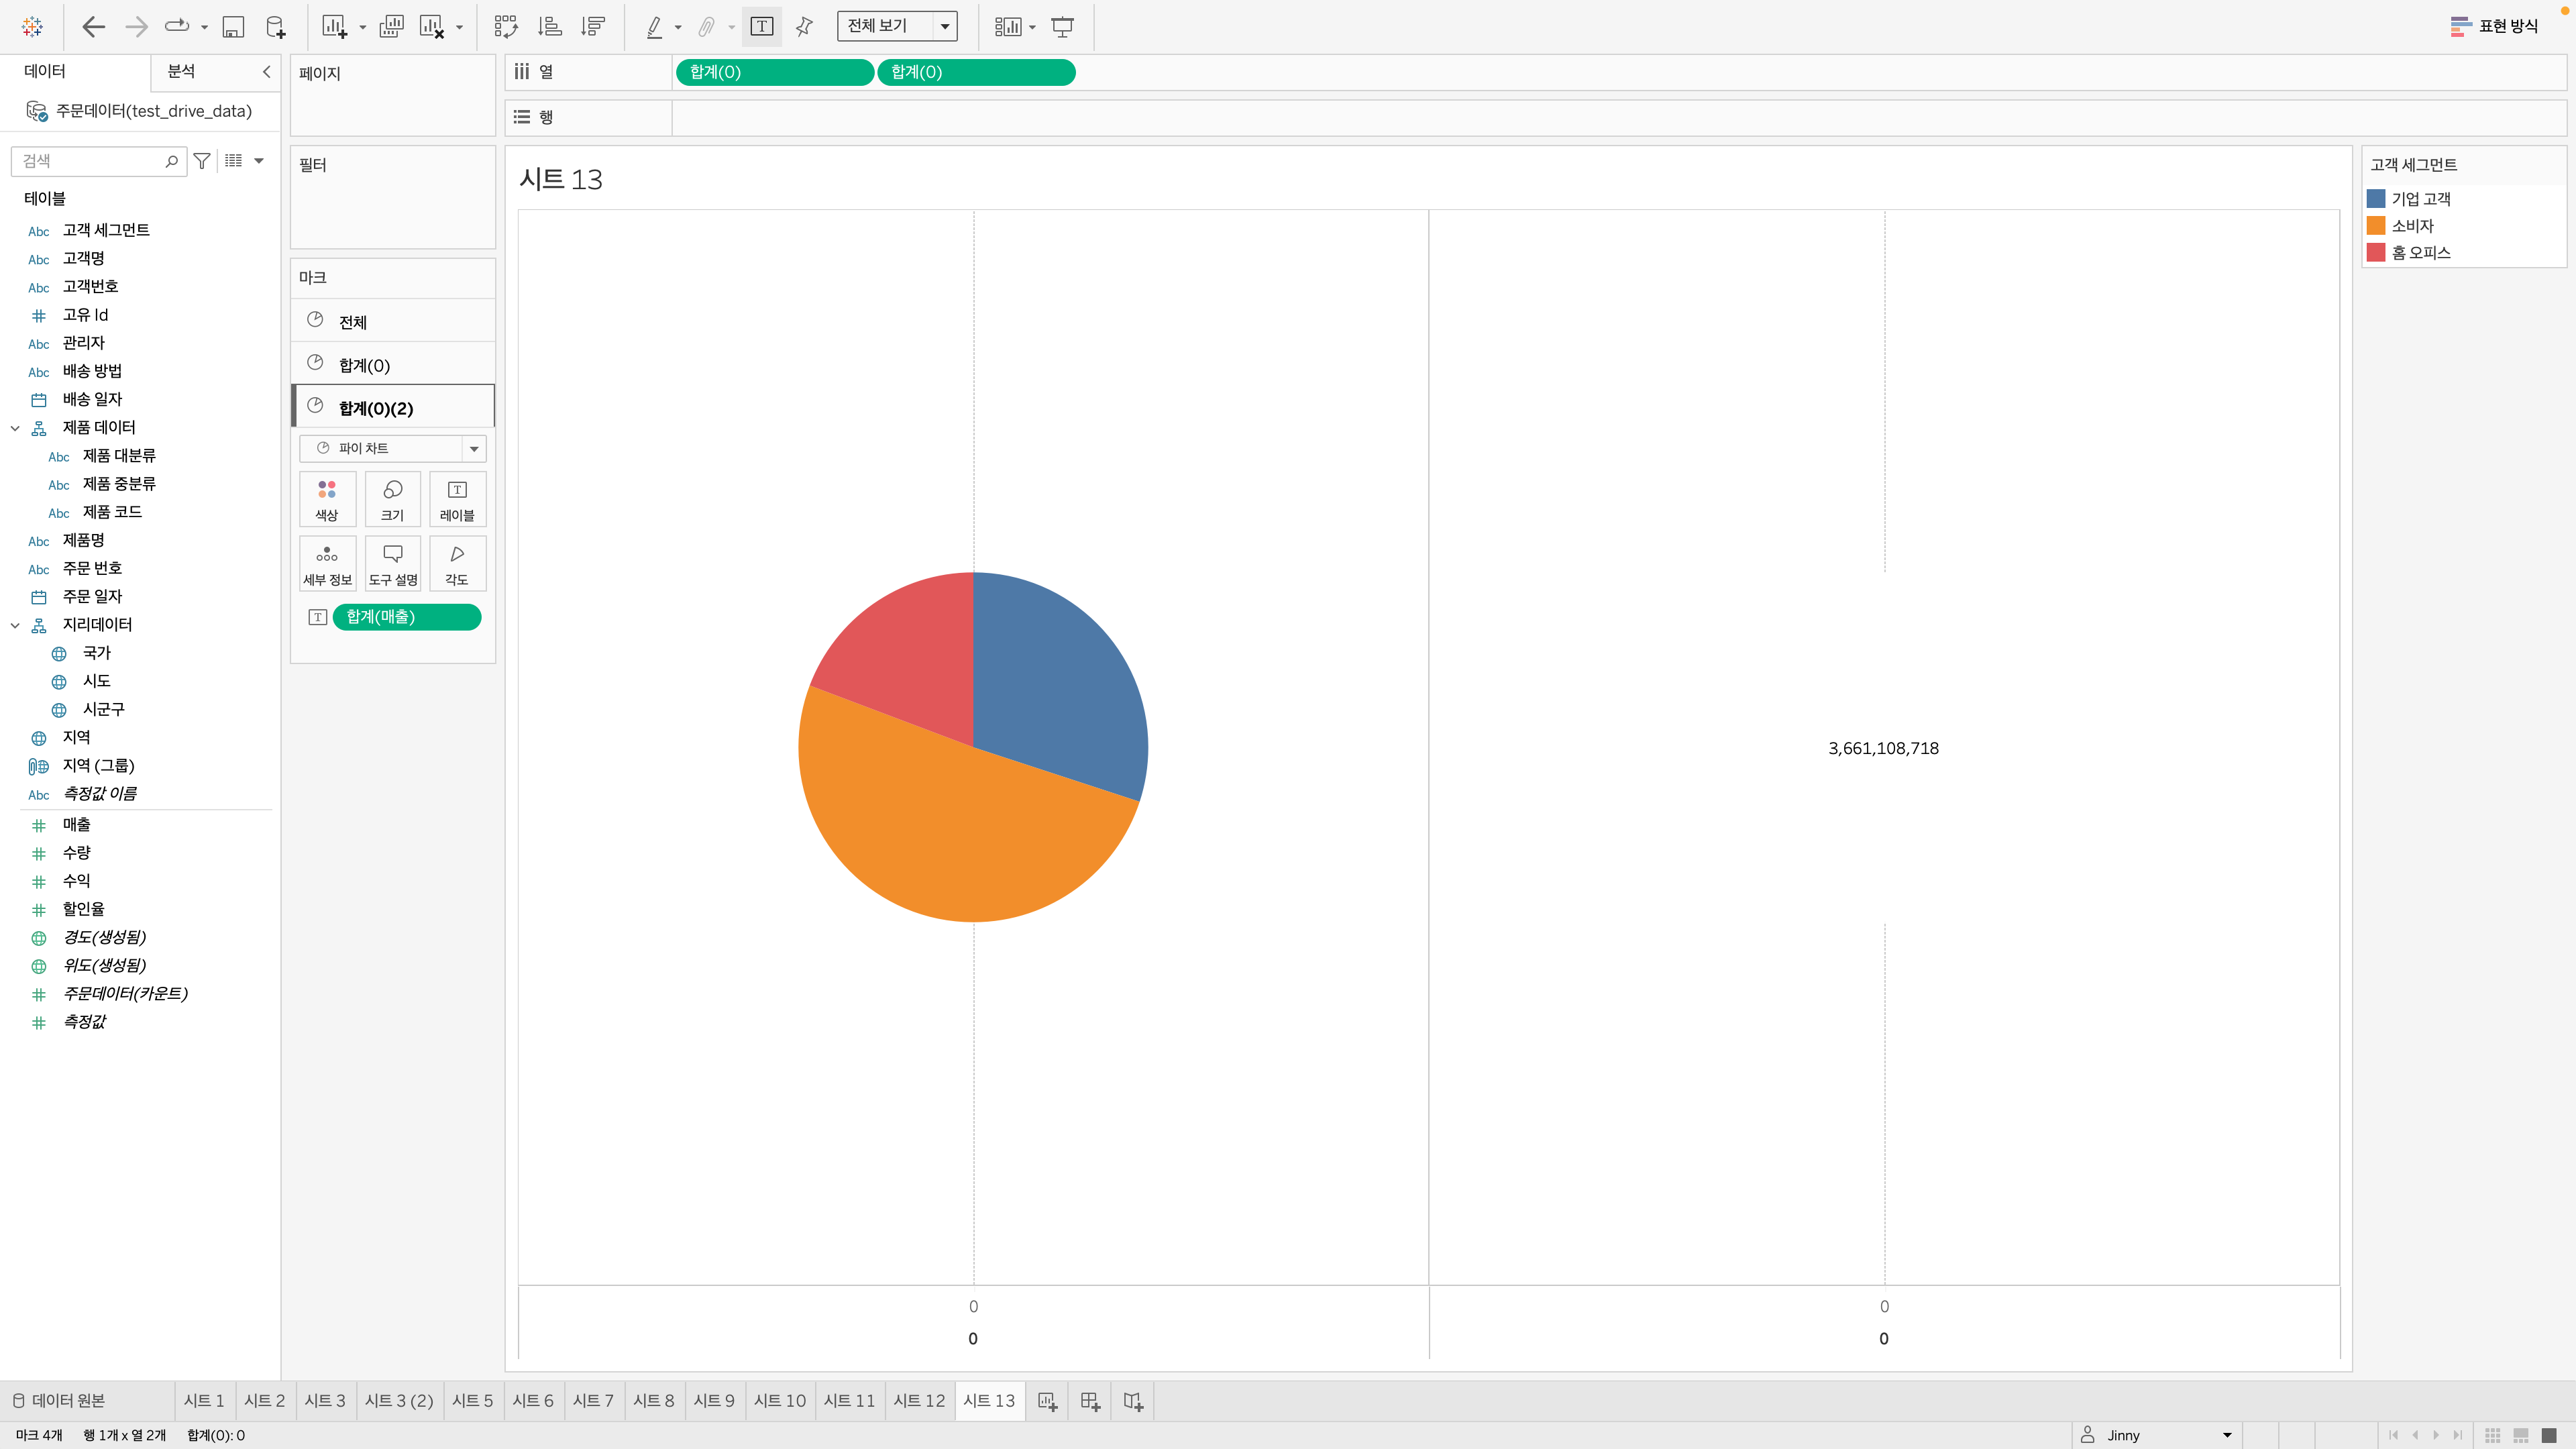Click the 표현 방식 Show Me button
Image resolution: width=2576 pixels, height=1449 pixels.
tap(2494, 26)
